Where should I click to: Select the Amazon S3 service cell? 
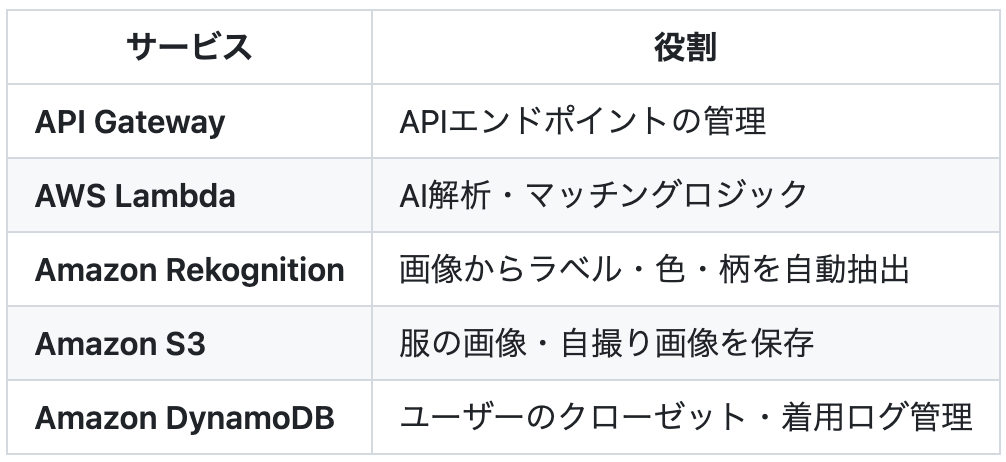(x=120, y=344)
